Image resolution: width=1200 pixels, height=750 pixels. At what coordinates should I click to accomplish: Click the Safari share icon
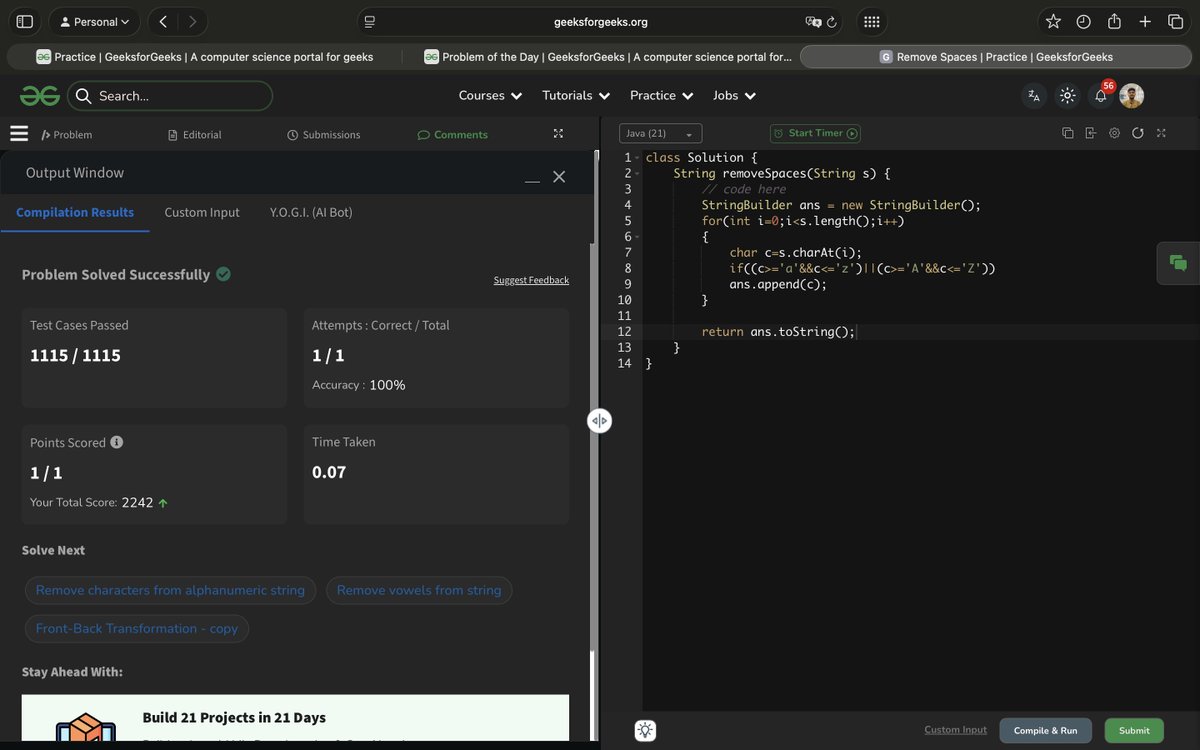(x=1114, y=21)
